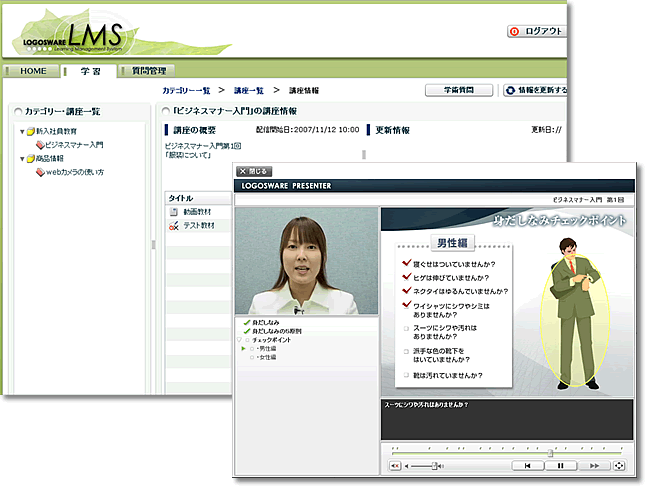
Task: Click the 新入社員教育 folder icon
Action: (x=31, y=132)
